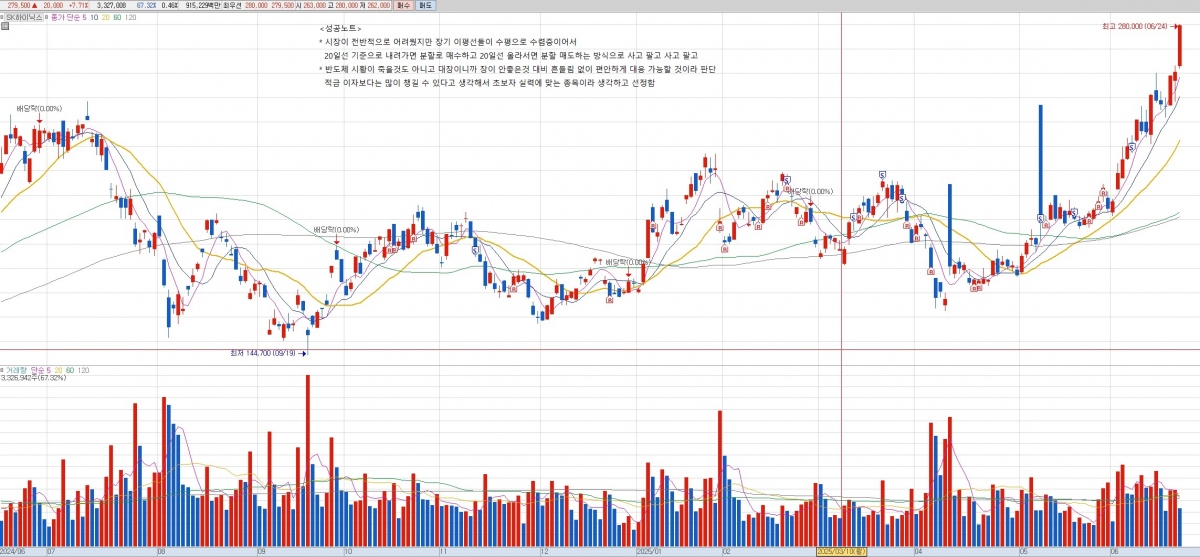Click the 매수 buy button
This screenshot has width=1200, height=557.
(403, 5)
